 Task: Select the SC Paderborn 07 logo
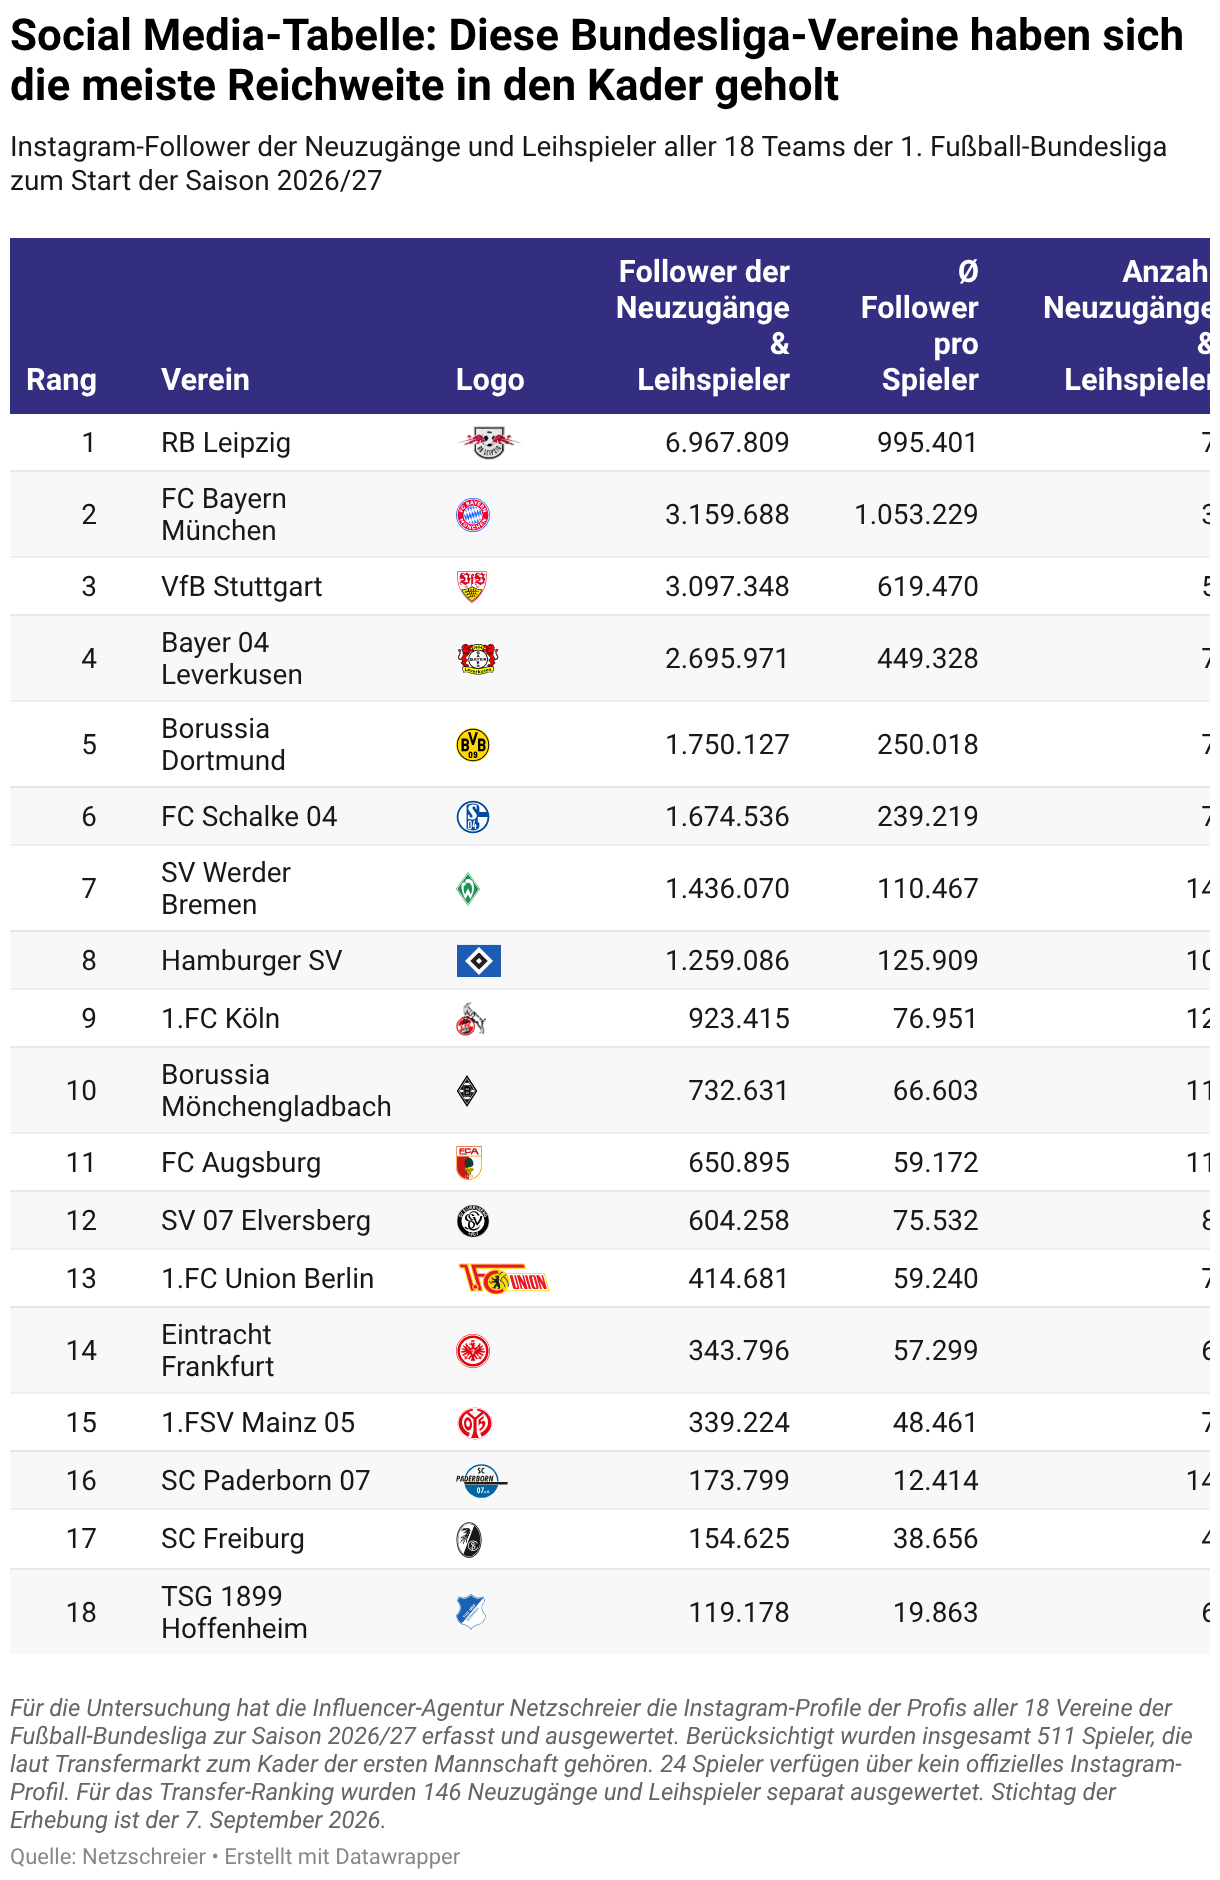click(482, 1481)
